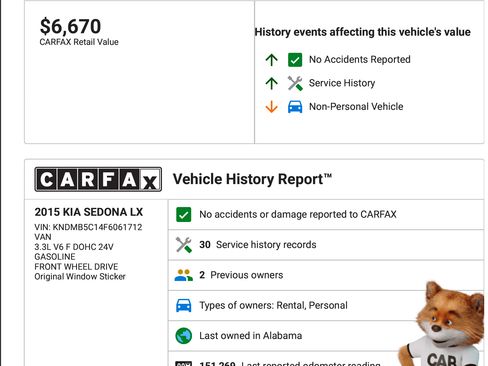Click the Last owned in Alabama row
The width and height of the screenshot is (488, 366).
click(326, 336)
